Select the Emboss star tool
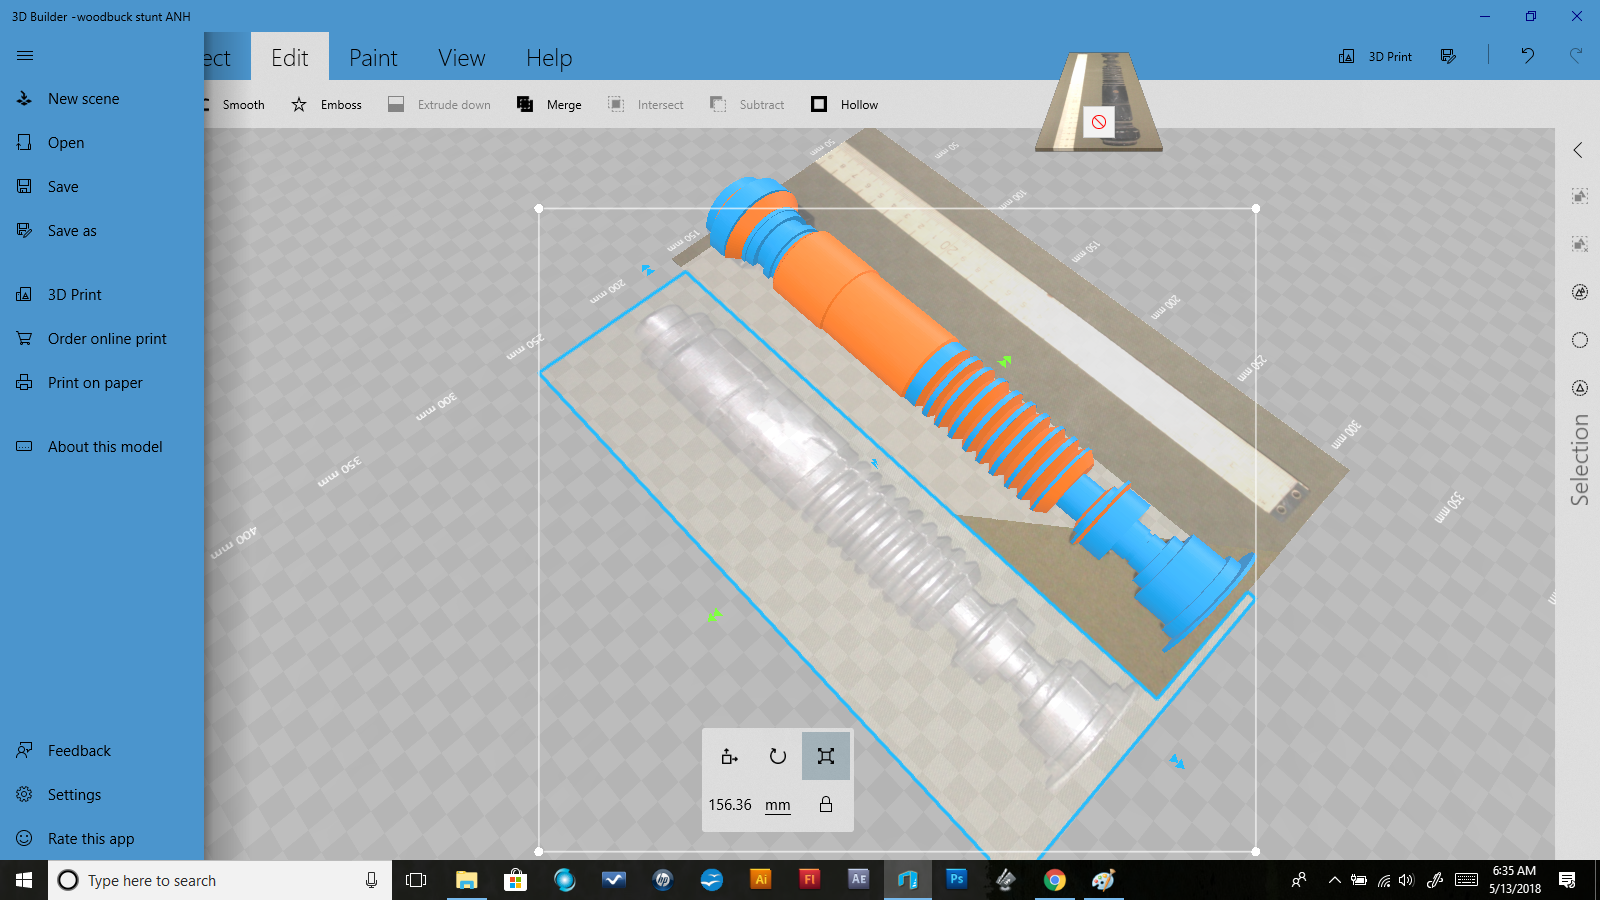 point(327,105)
